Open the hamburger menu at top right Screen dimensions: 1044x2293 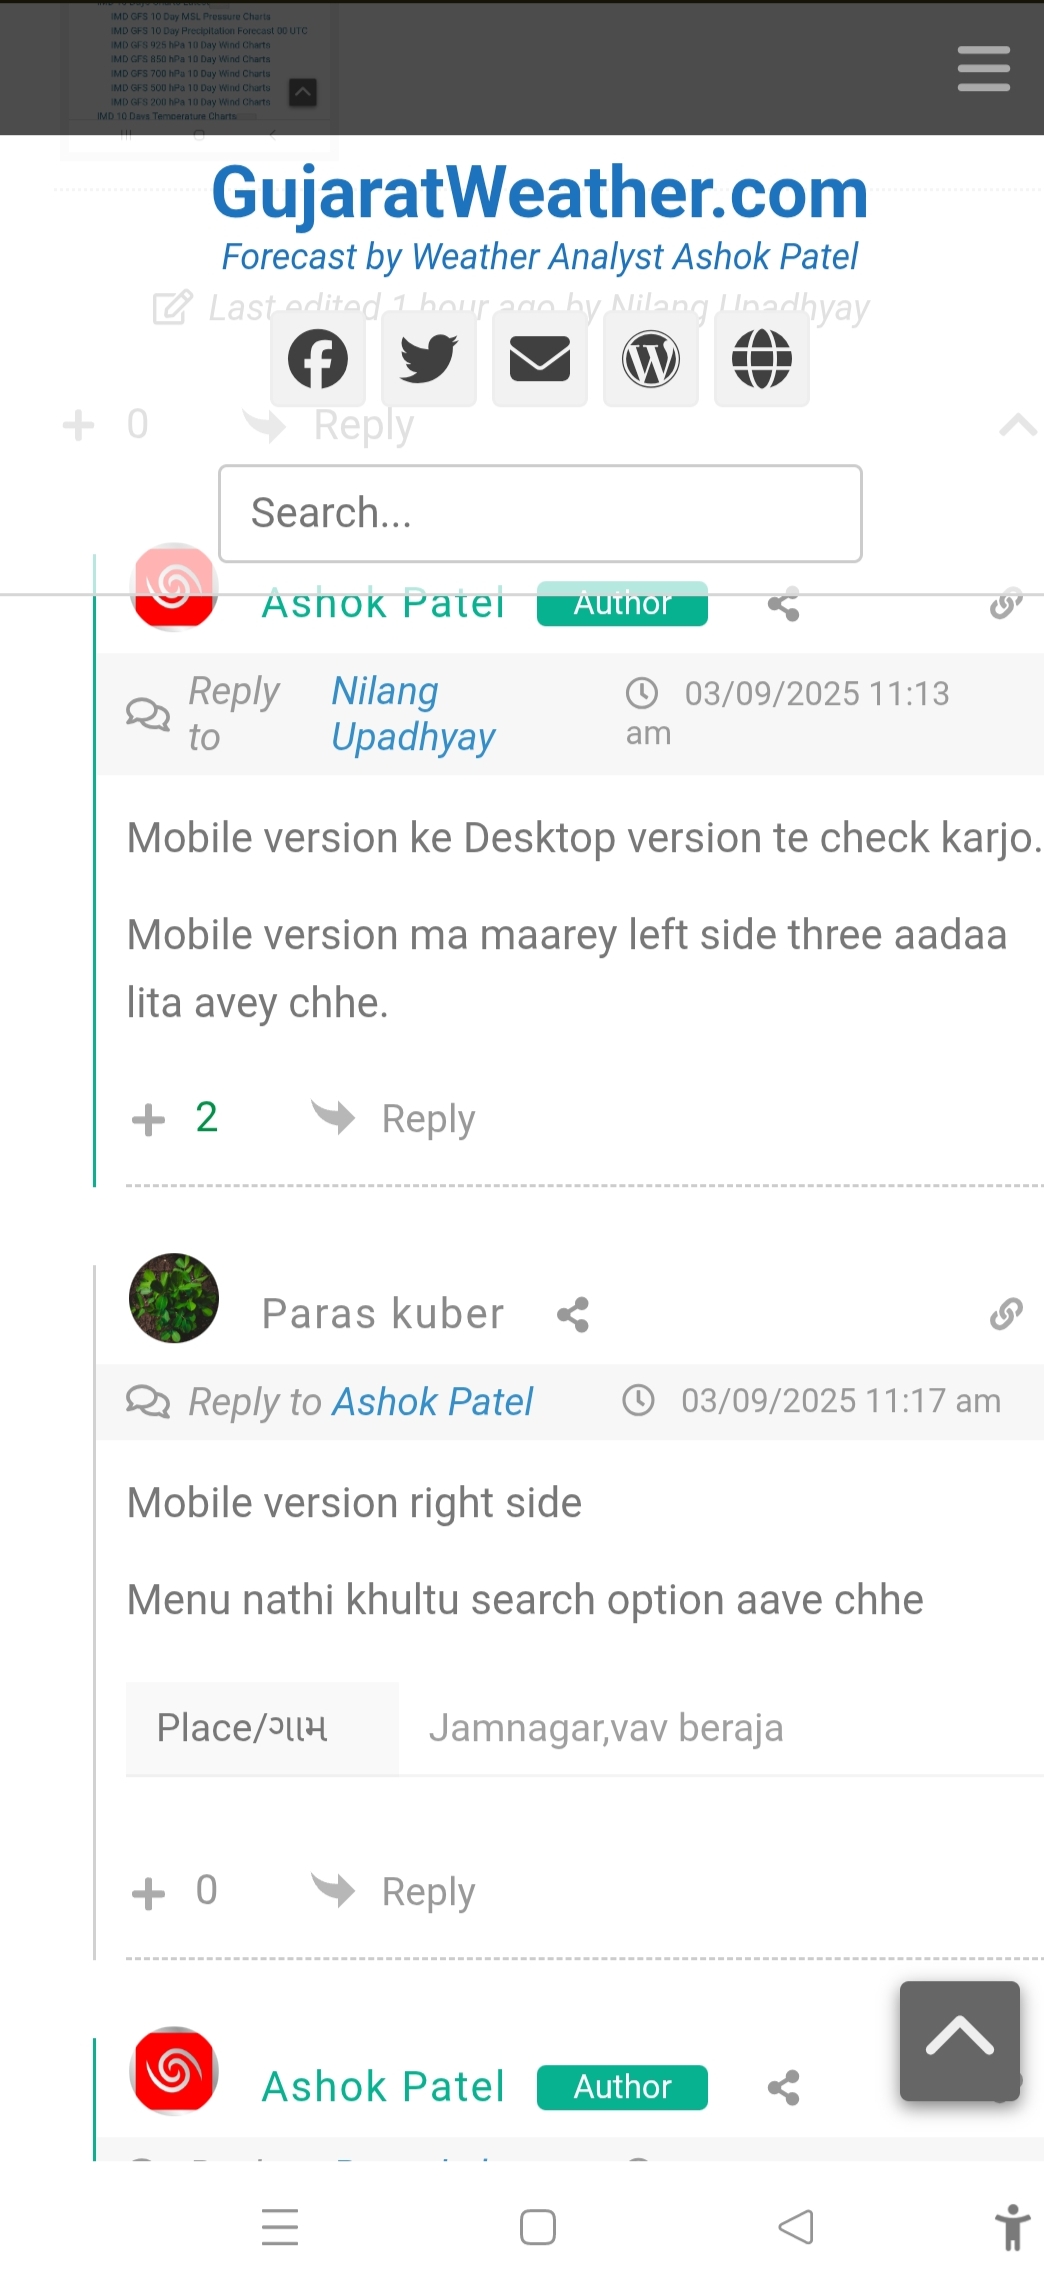tap(983, 69)
